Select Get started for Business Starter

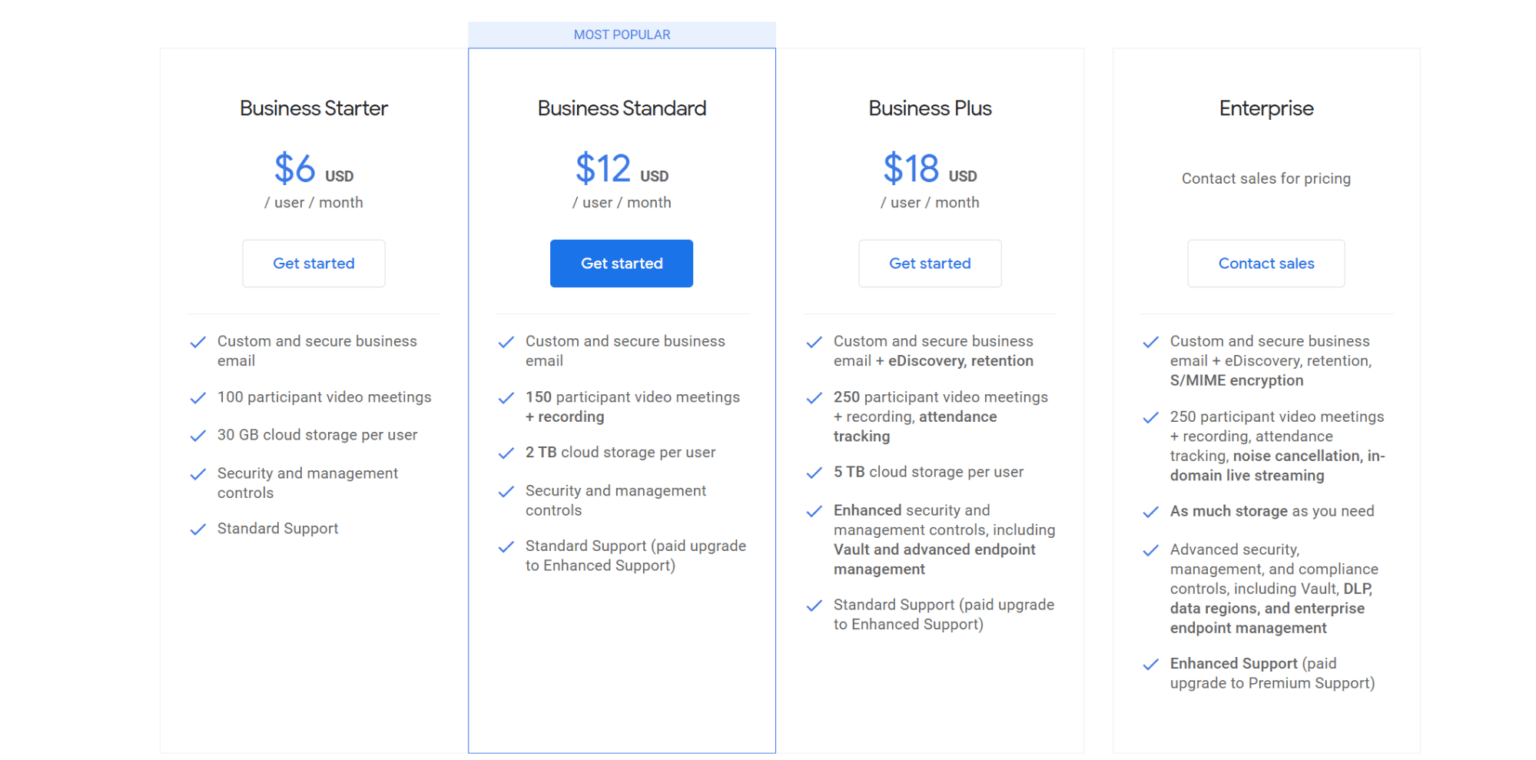click(x=313, y=263)
